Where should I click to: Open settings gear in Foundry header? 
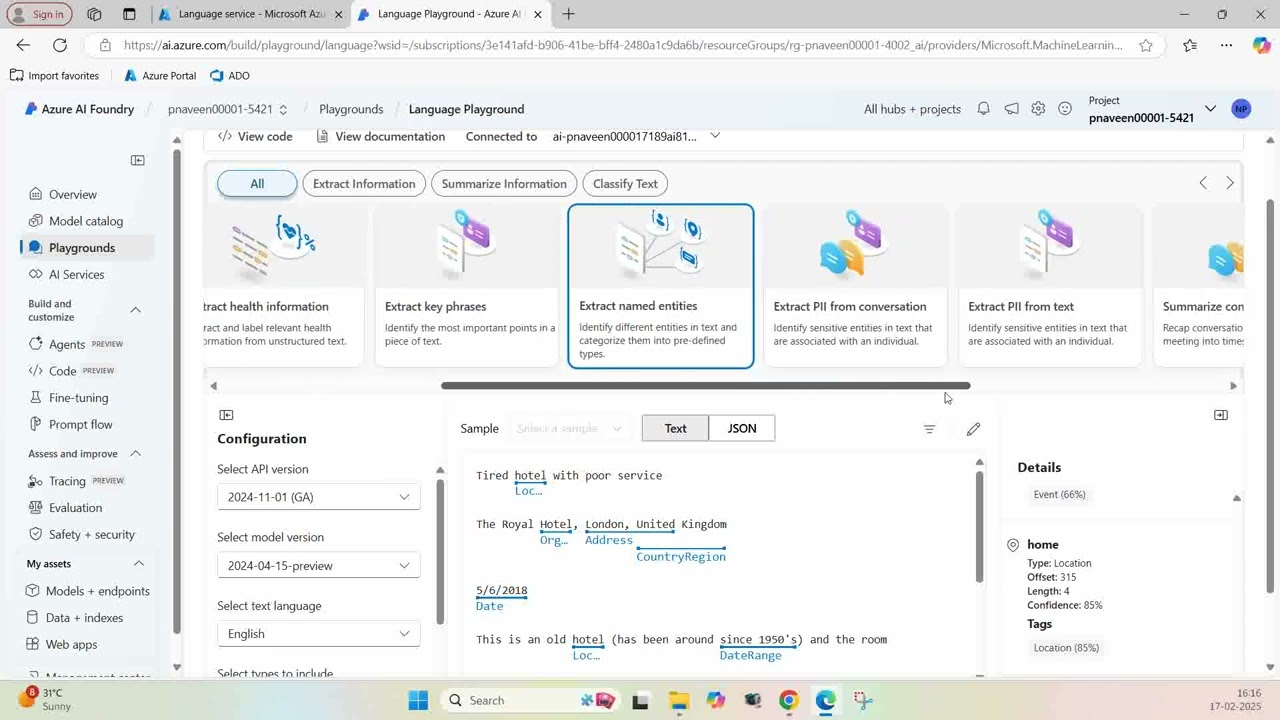coord(1038,109)
